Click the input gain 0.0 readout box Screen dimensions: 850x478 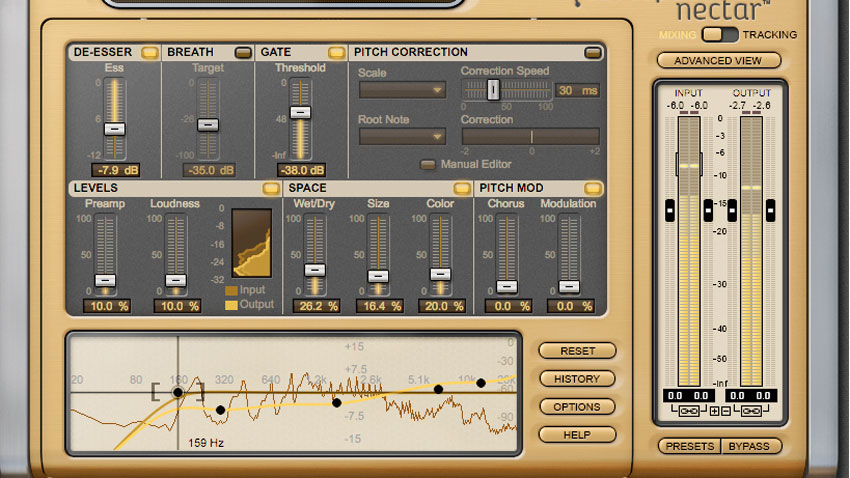coord(689,396)
